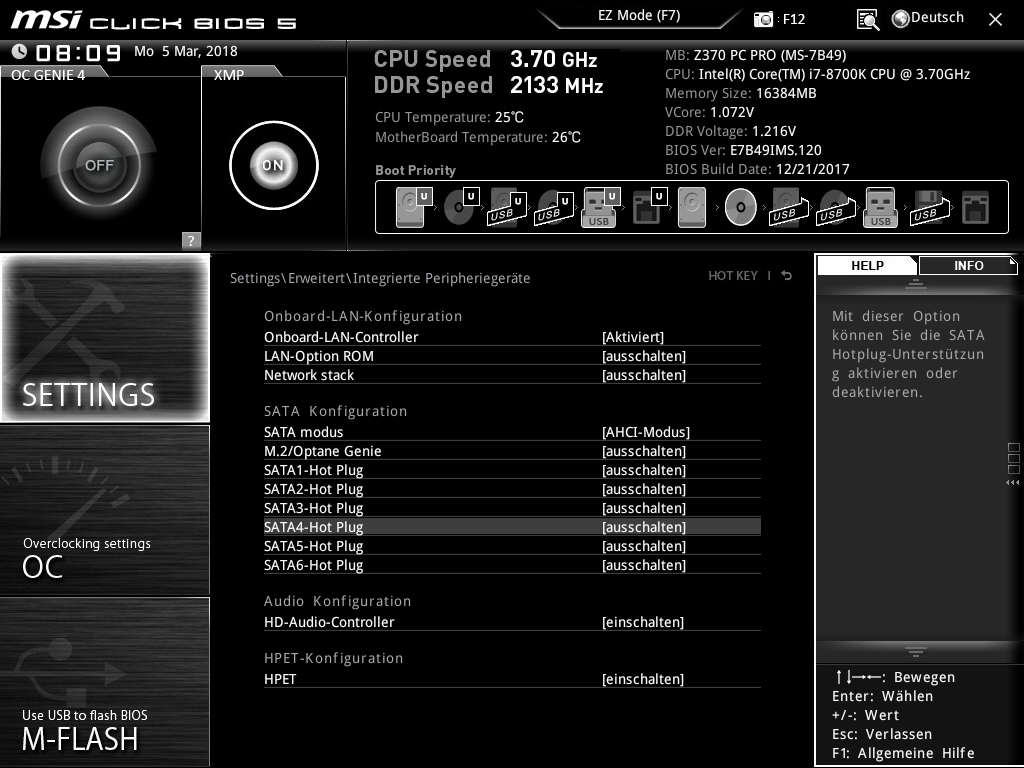This screenshot has width=1024, height=768.
Task: Toggle the SATA3-Hot Plug value
Action: point(643,507)
